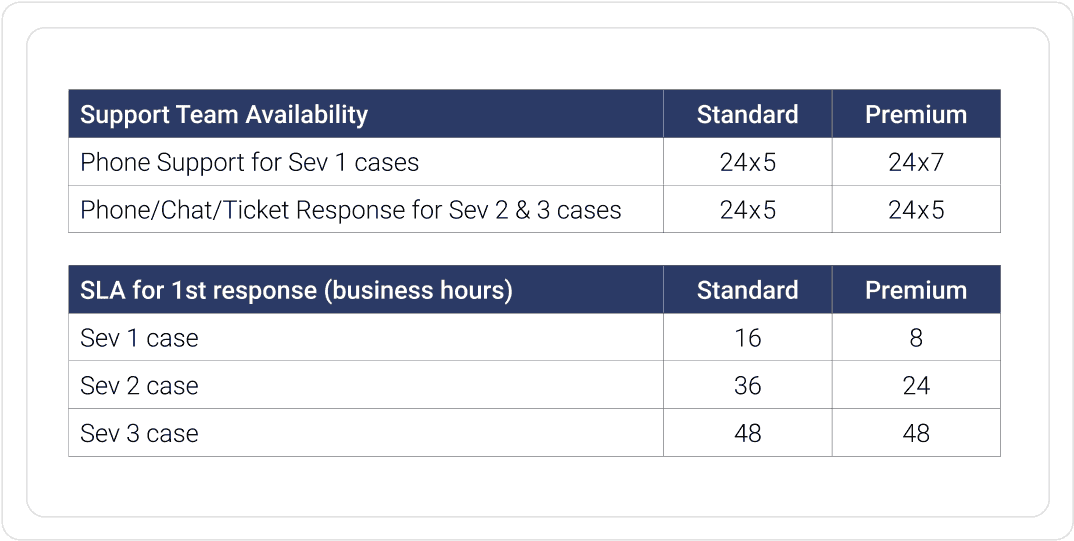
Task: Select Phone/Chat/Ticket Response for Sev 2 & 3 row
Action: (x=534, y=210)
